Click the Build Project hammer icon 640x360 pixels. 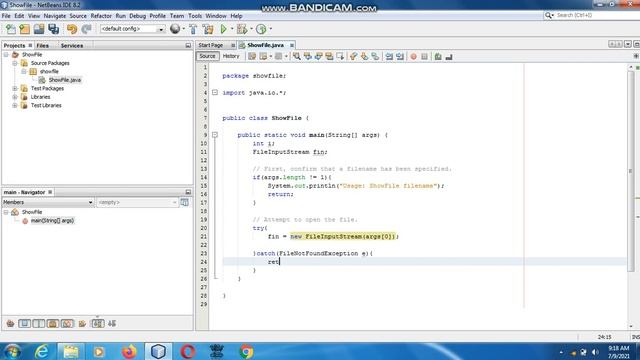pos(193,29)
